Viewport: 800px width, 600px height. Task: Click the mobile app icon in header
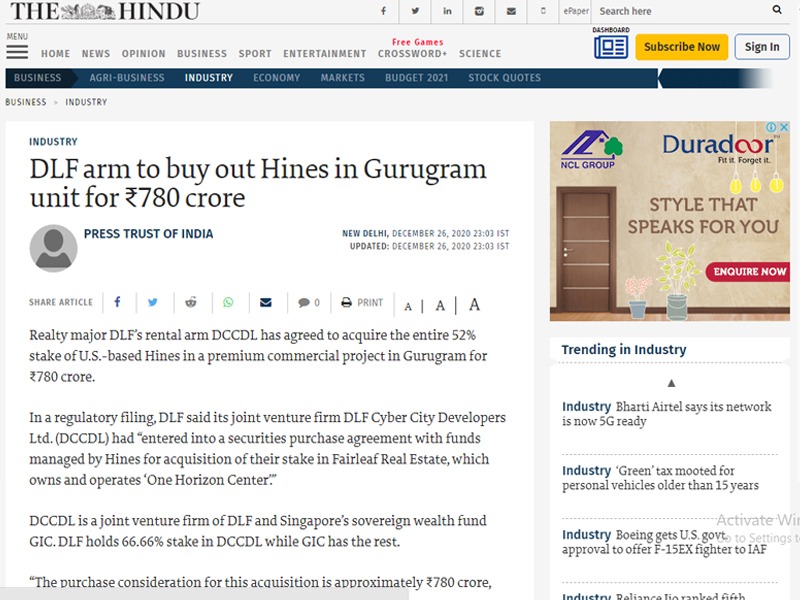click(543, 11)
